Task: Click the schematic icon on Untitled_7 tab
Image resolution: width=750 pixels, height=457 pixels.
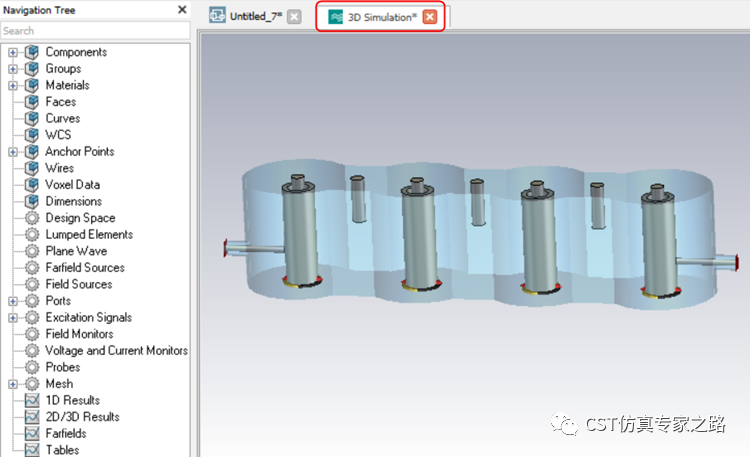Action: pyautogui.click(x=217, y=16)
